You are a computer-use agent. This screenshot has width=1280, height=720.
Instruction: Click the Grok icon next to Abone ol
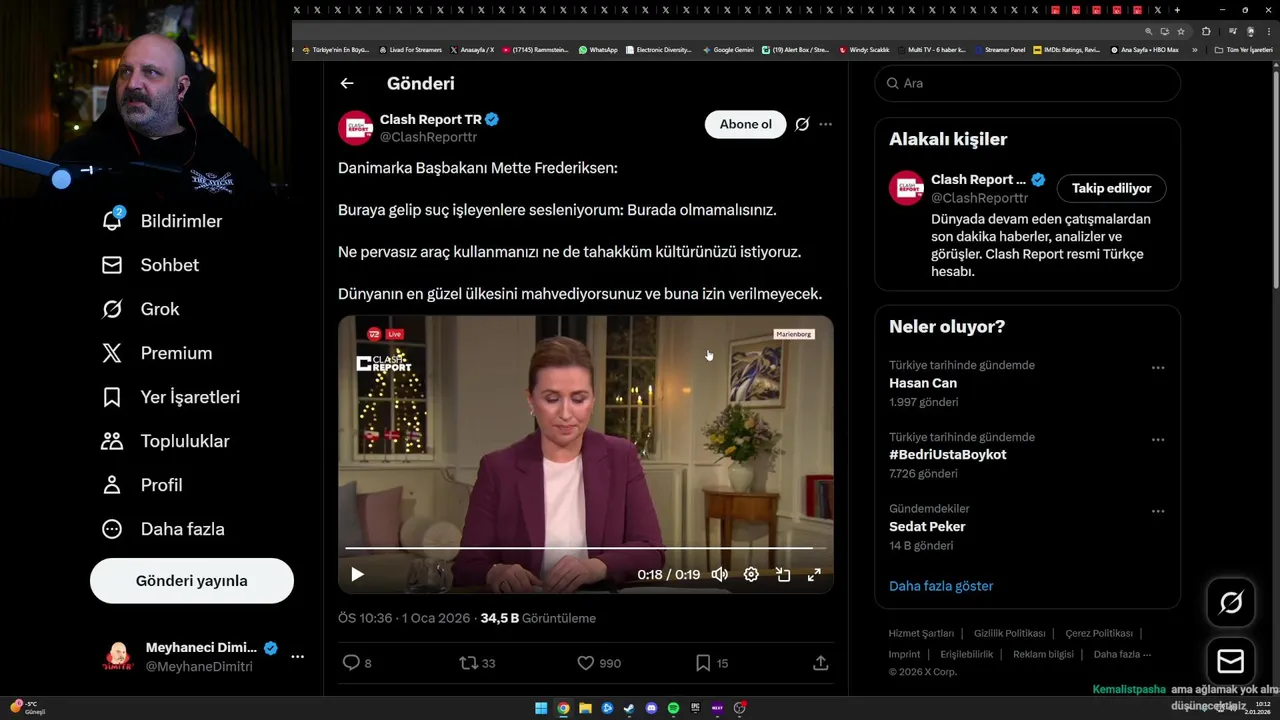(802, 124)
